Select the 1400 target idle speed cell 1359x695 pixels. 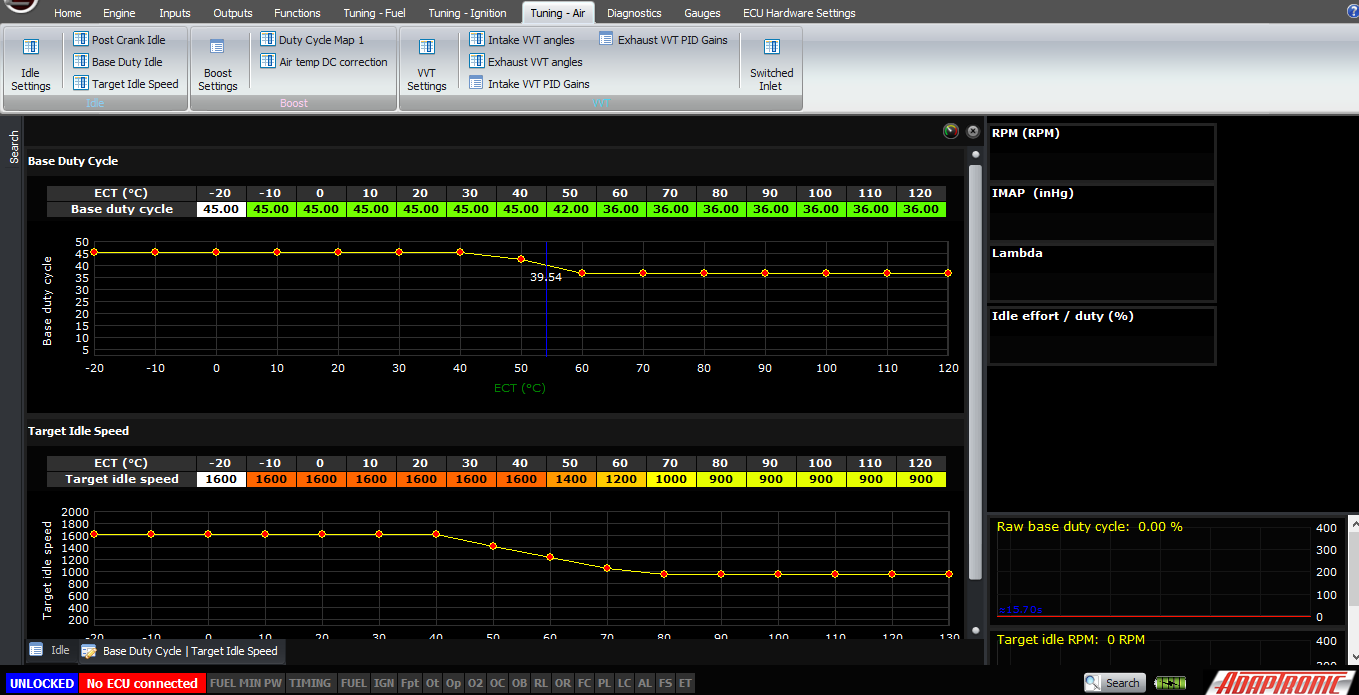click(x=571, y=479)
